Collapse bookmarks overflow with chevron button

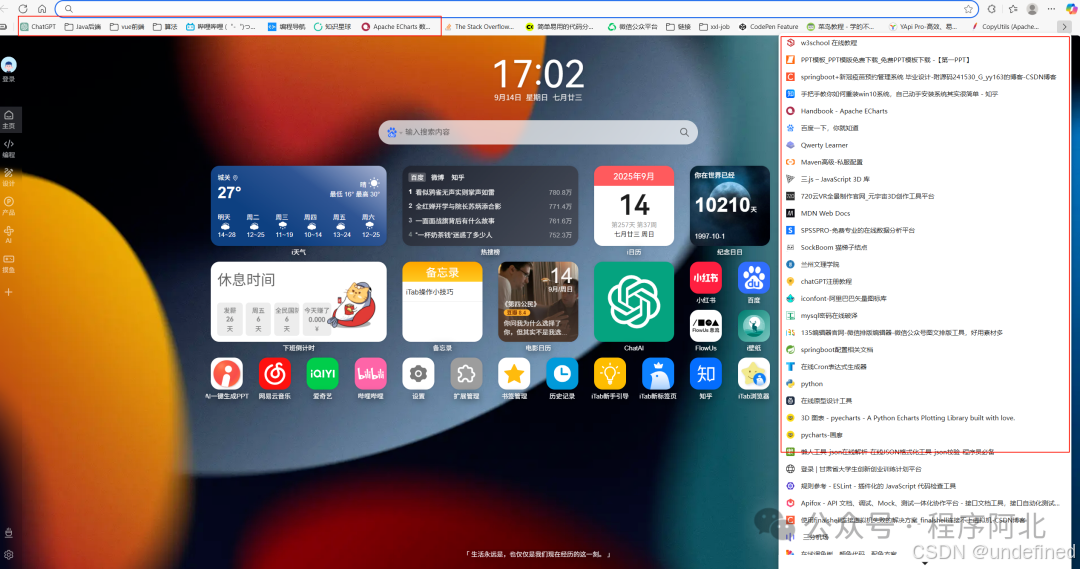tap(1064, 27)
